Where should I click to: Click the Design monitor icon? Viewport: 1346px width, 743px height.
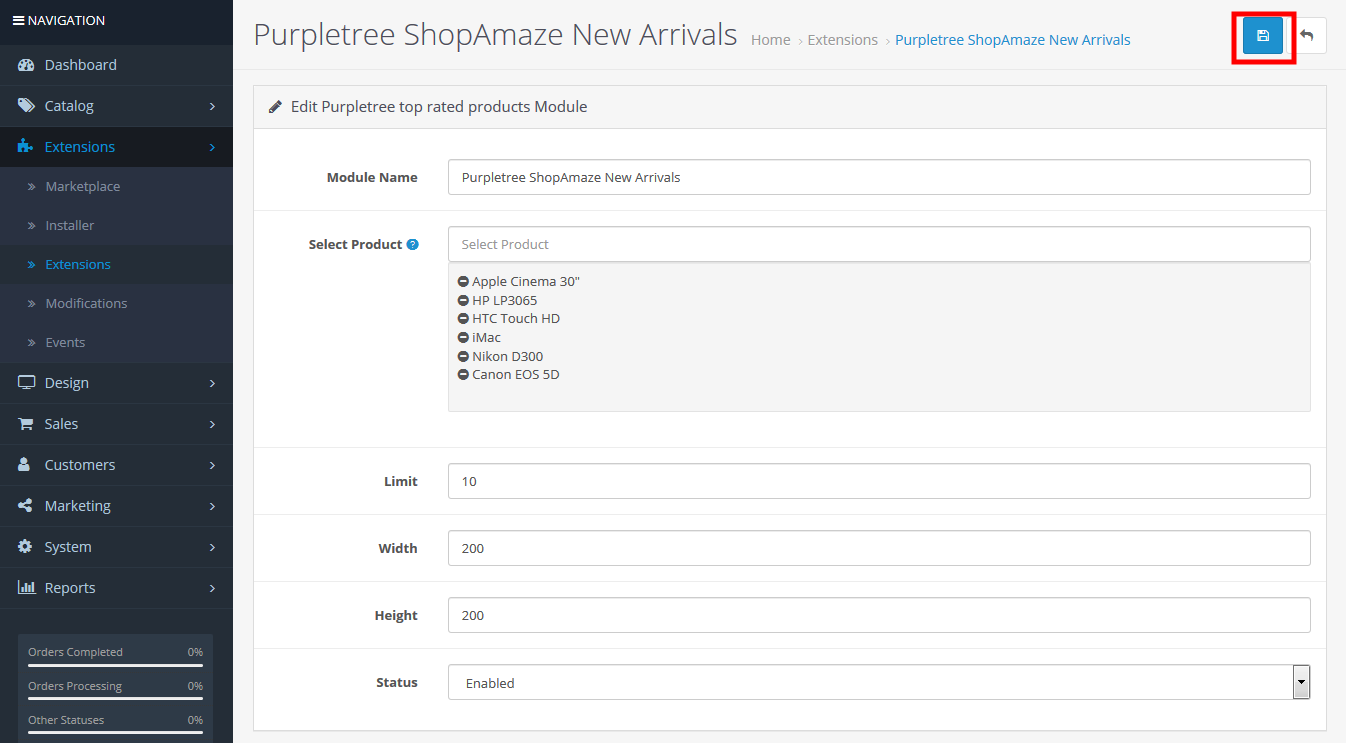[x=26, y=383]
